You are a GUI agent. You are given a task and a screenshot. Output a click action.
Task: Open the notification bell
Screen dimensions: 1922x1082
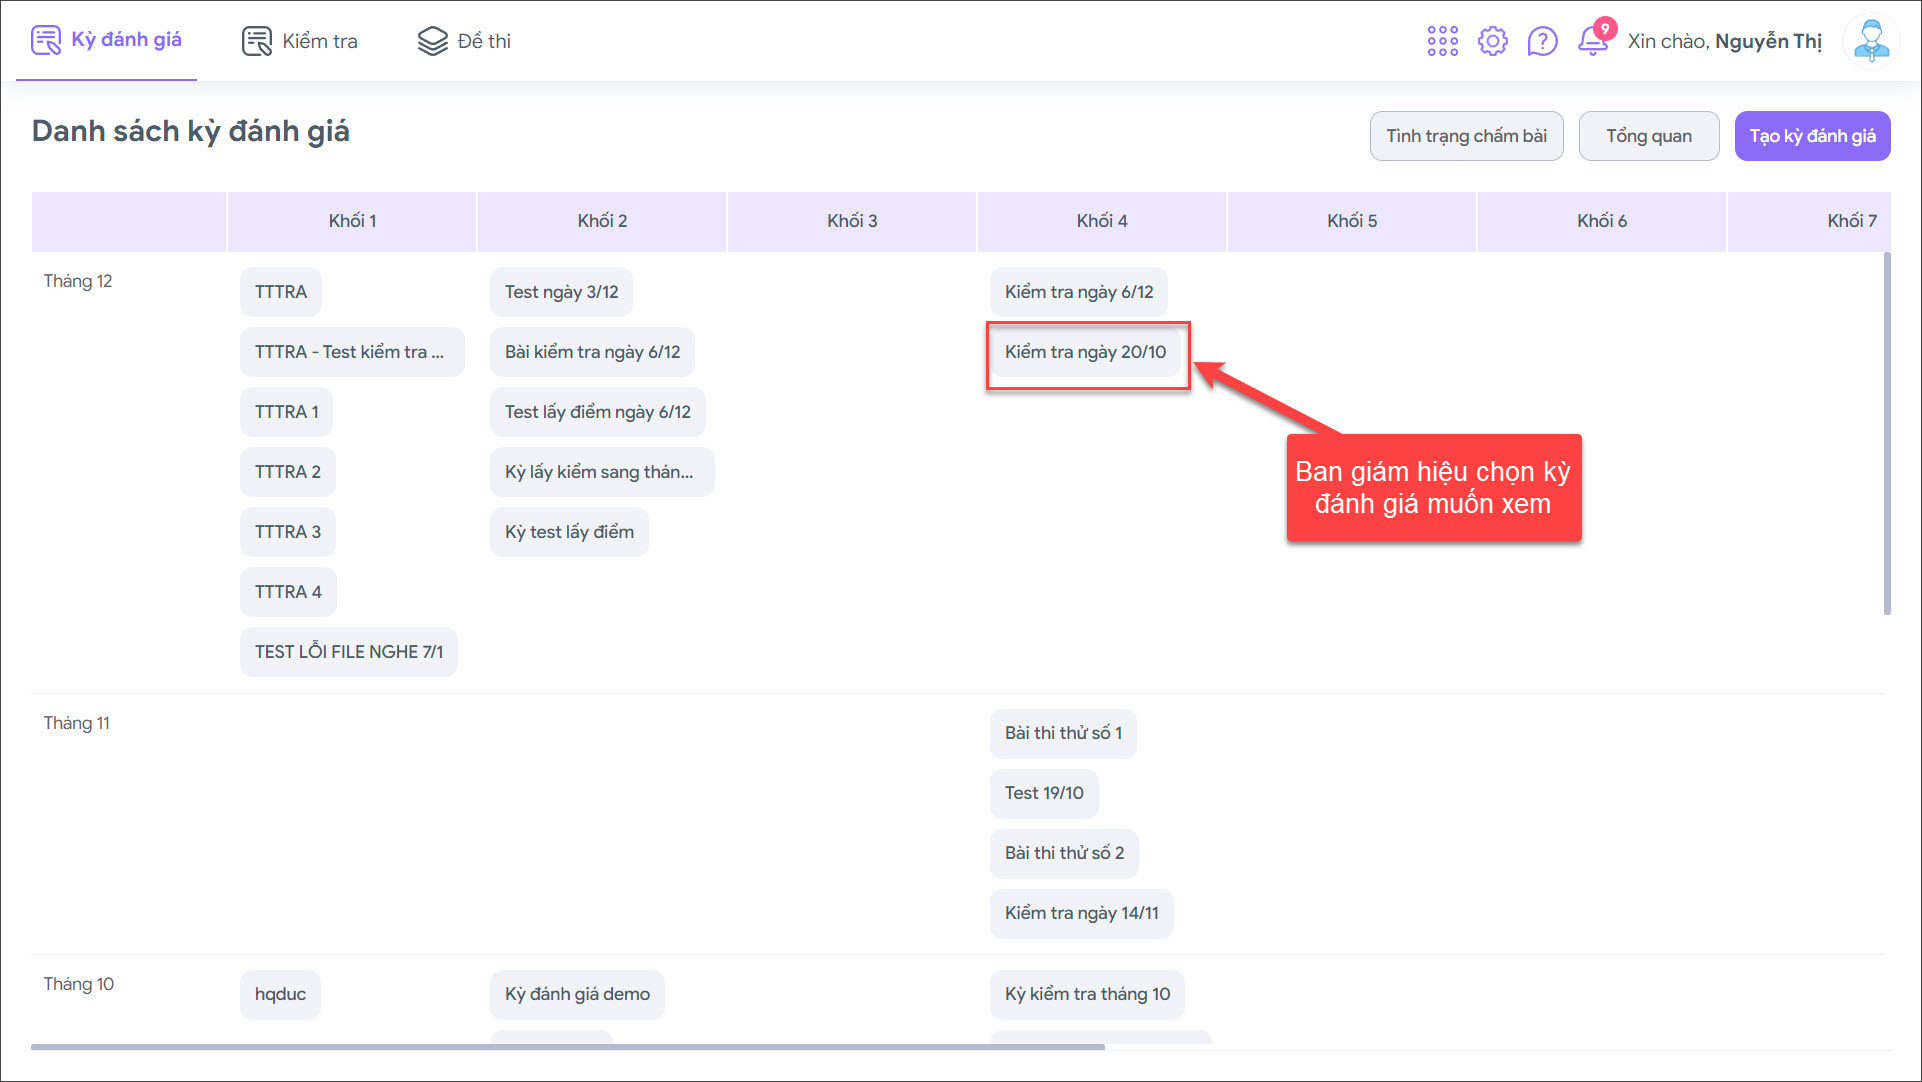coord(1592,41)
